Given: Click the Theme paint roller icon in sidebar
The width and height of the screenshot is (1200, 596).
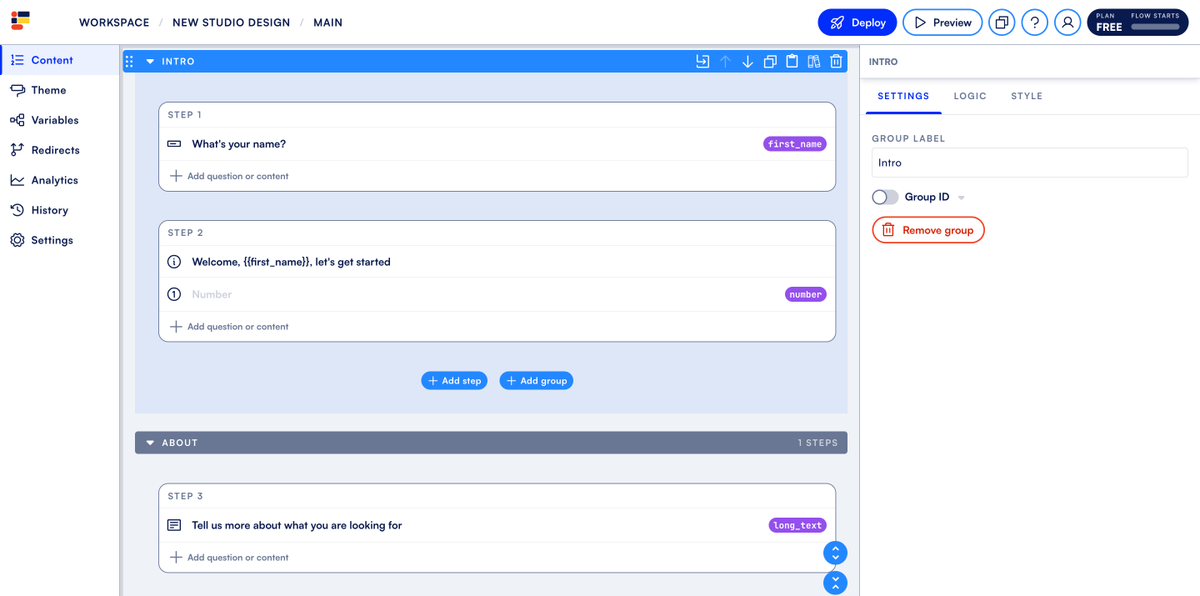Looking at the screenshot, I should coord(17,90).
